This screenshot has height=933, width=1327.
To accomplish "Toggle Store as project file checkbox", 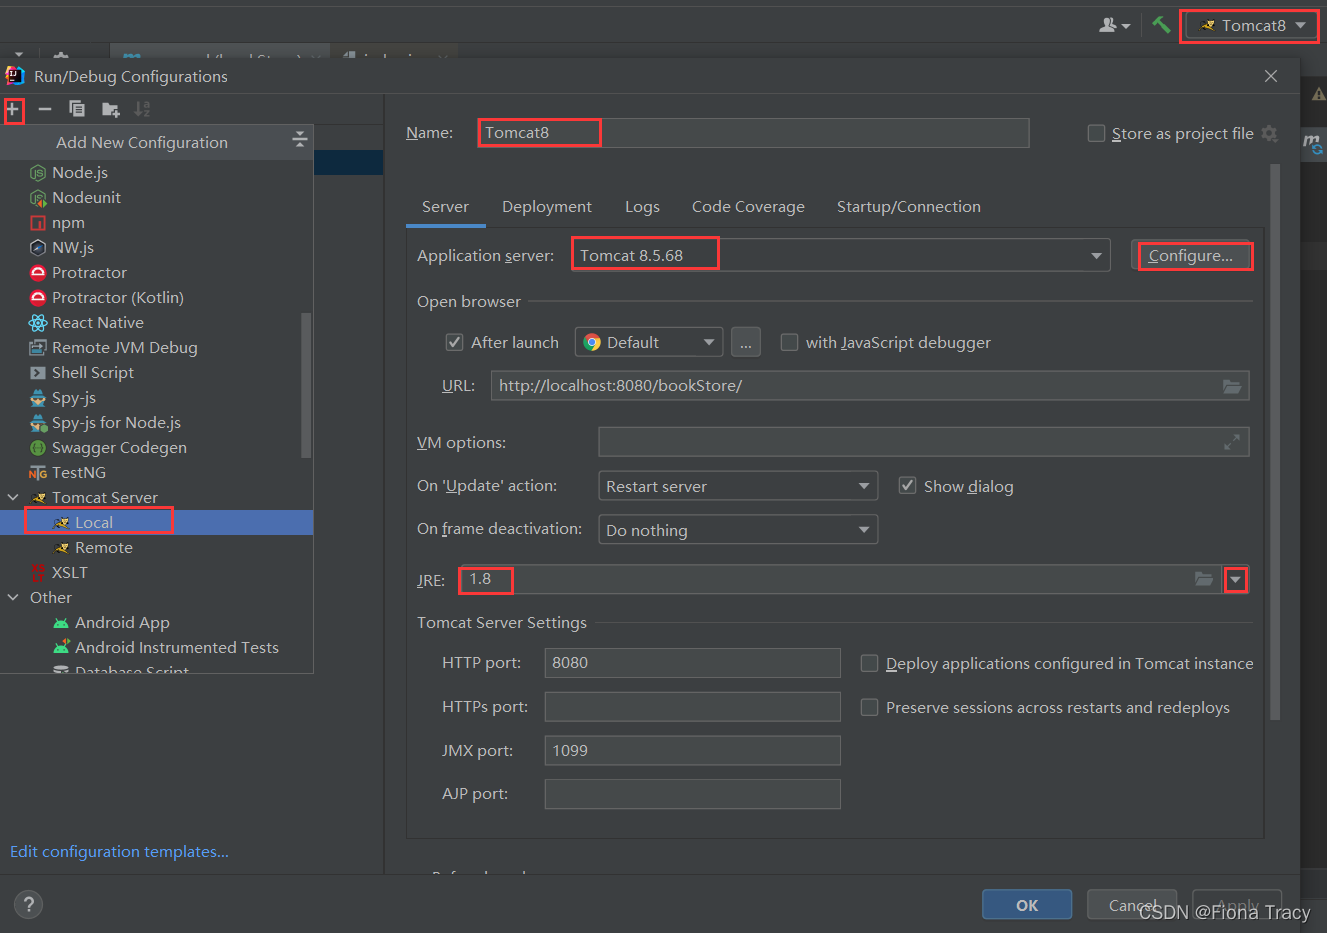I will coord(1096,133).
